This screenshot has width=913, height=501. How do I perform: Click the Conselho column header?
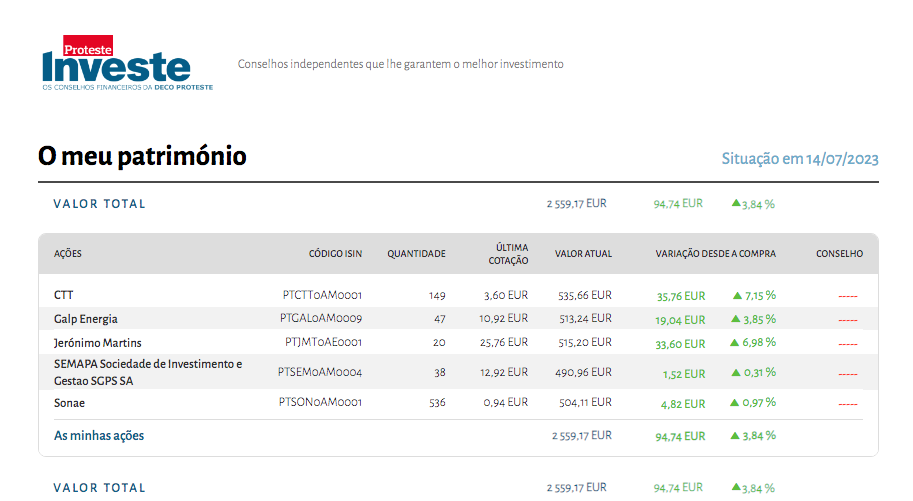tap(839, 254)
